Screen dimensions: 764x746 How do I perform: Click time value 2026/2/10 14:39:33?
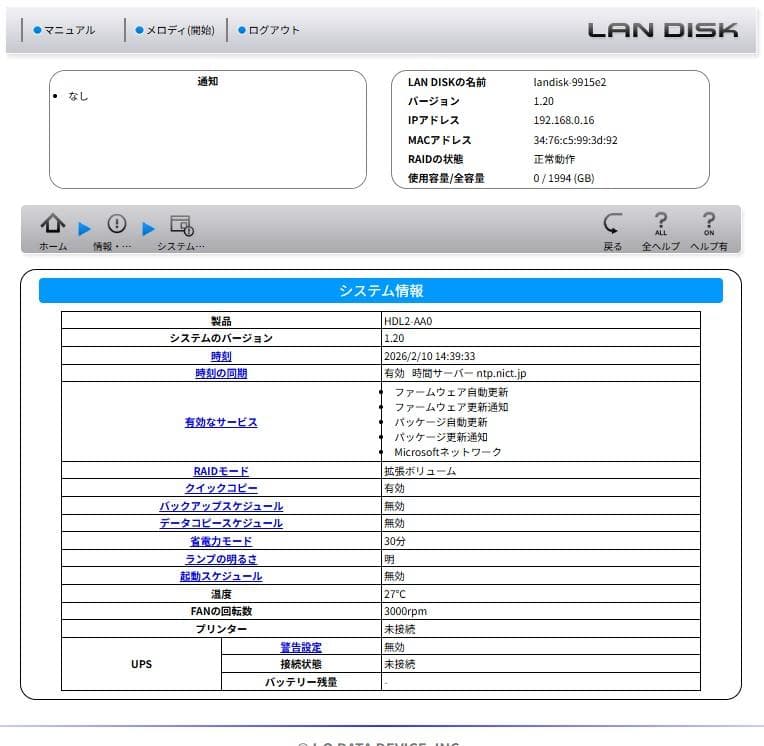click(x=429, y=356)
